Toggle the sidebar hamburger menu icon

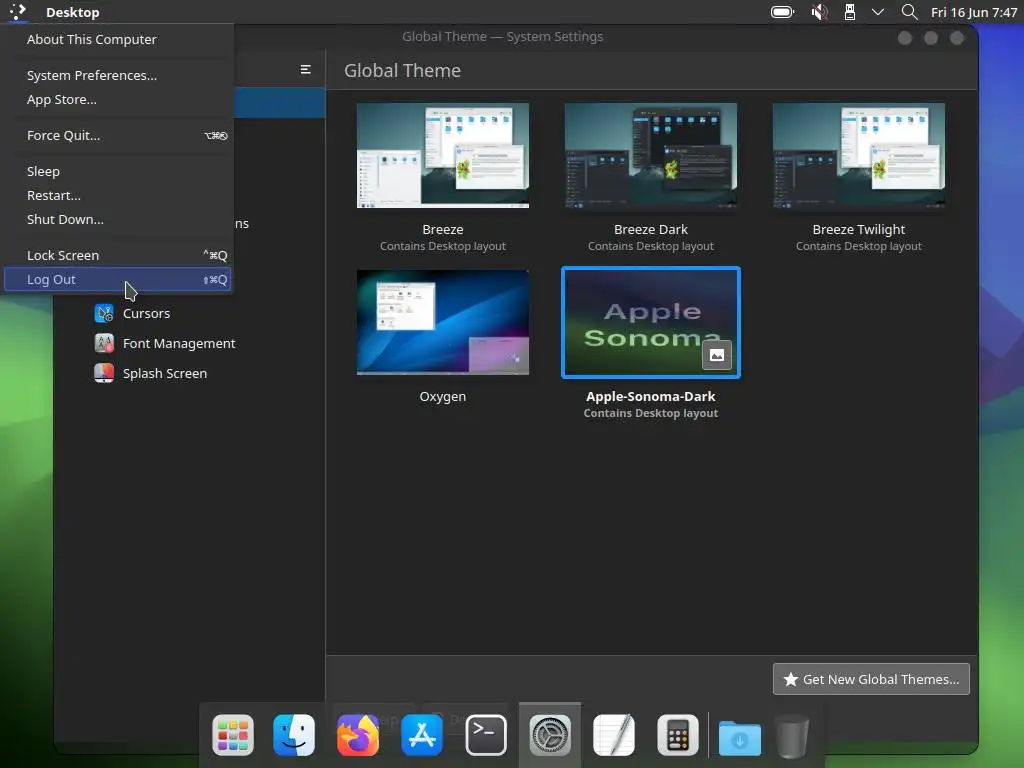[x=306, y=69]
